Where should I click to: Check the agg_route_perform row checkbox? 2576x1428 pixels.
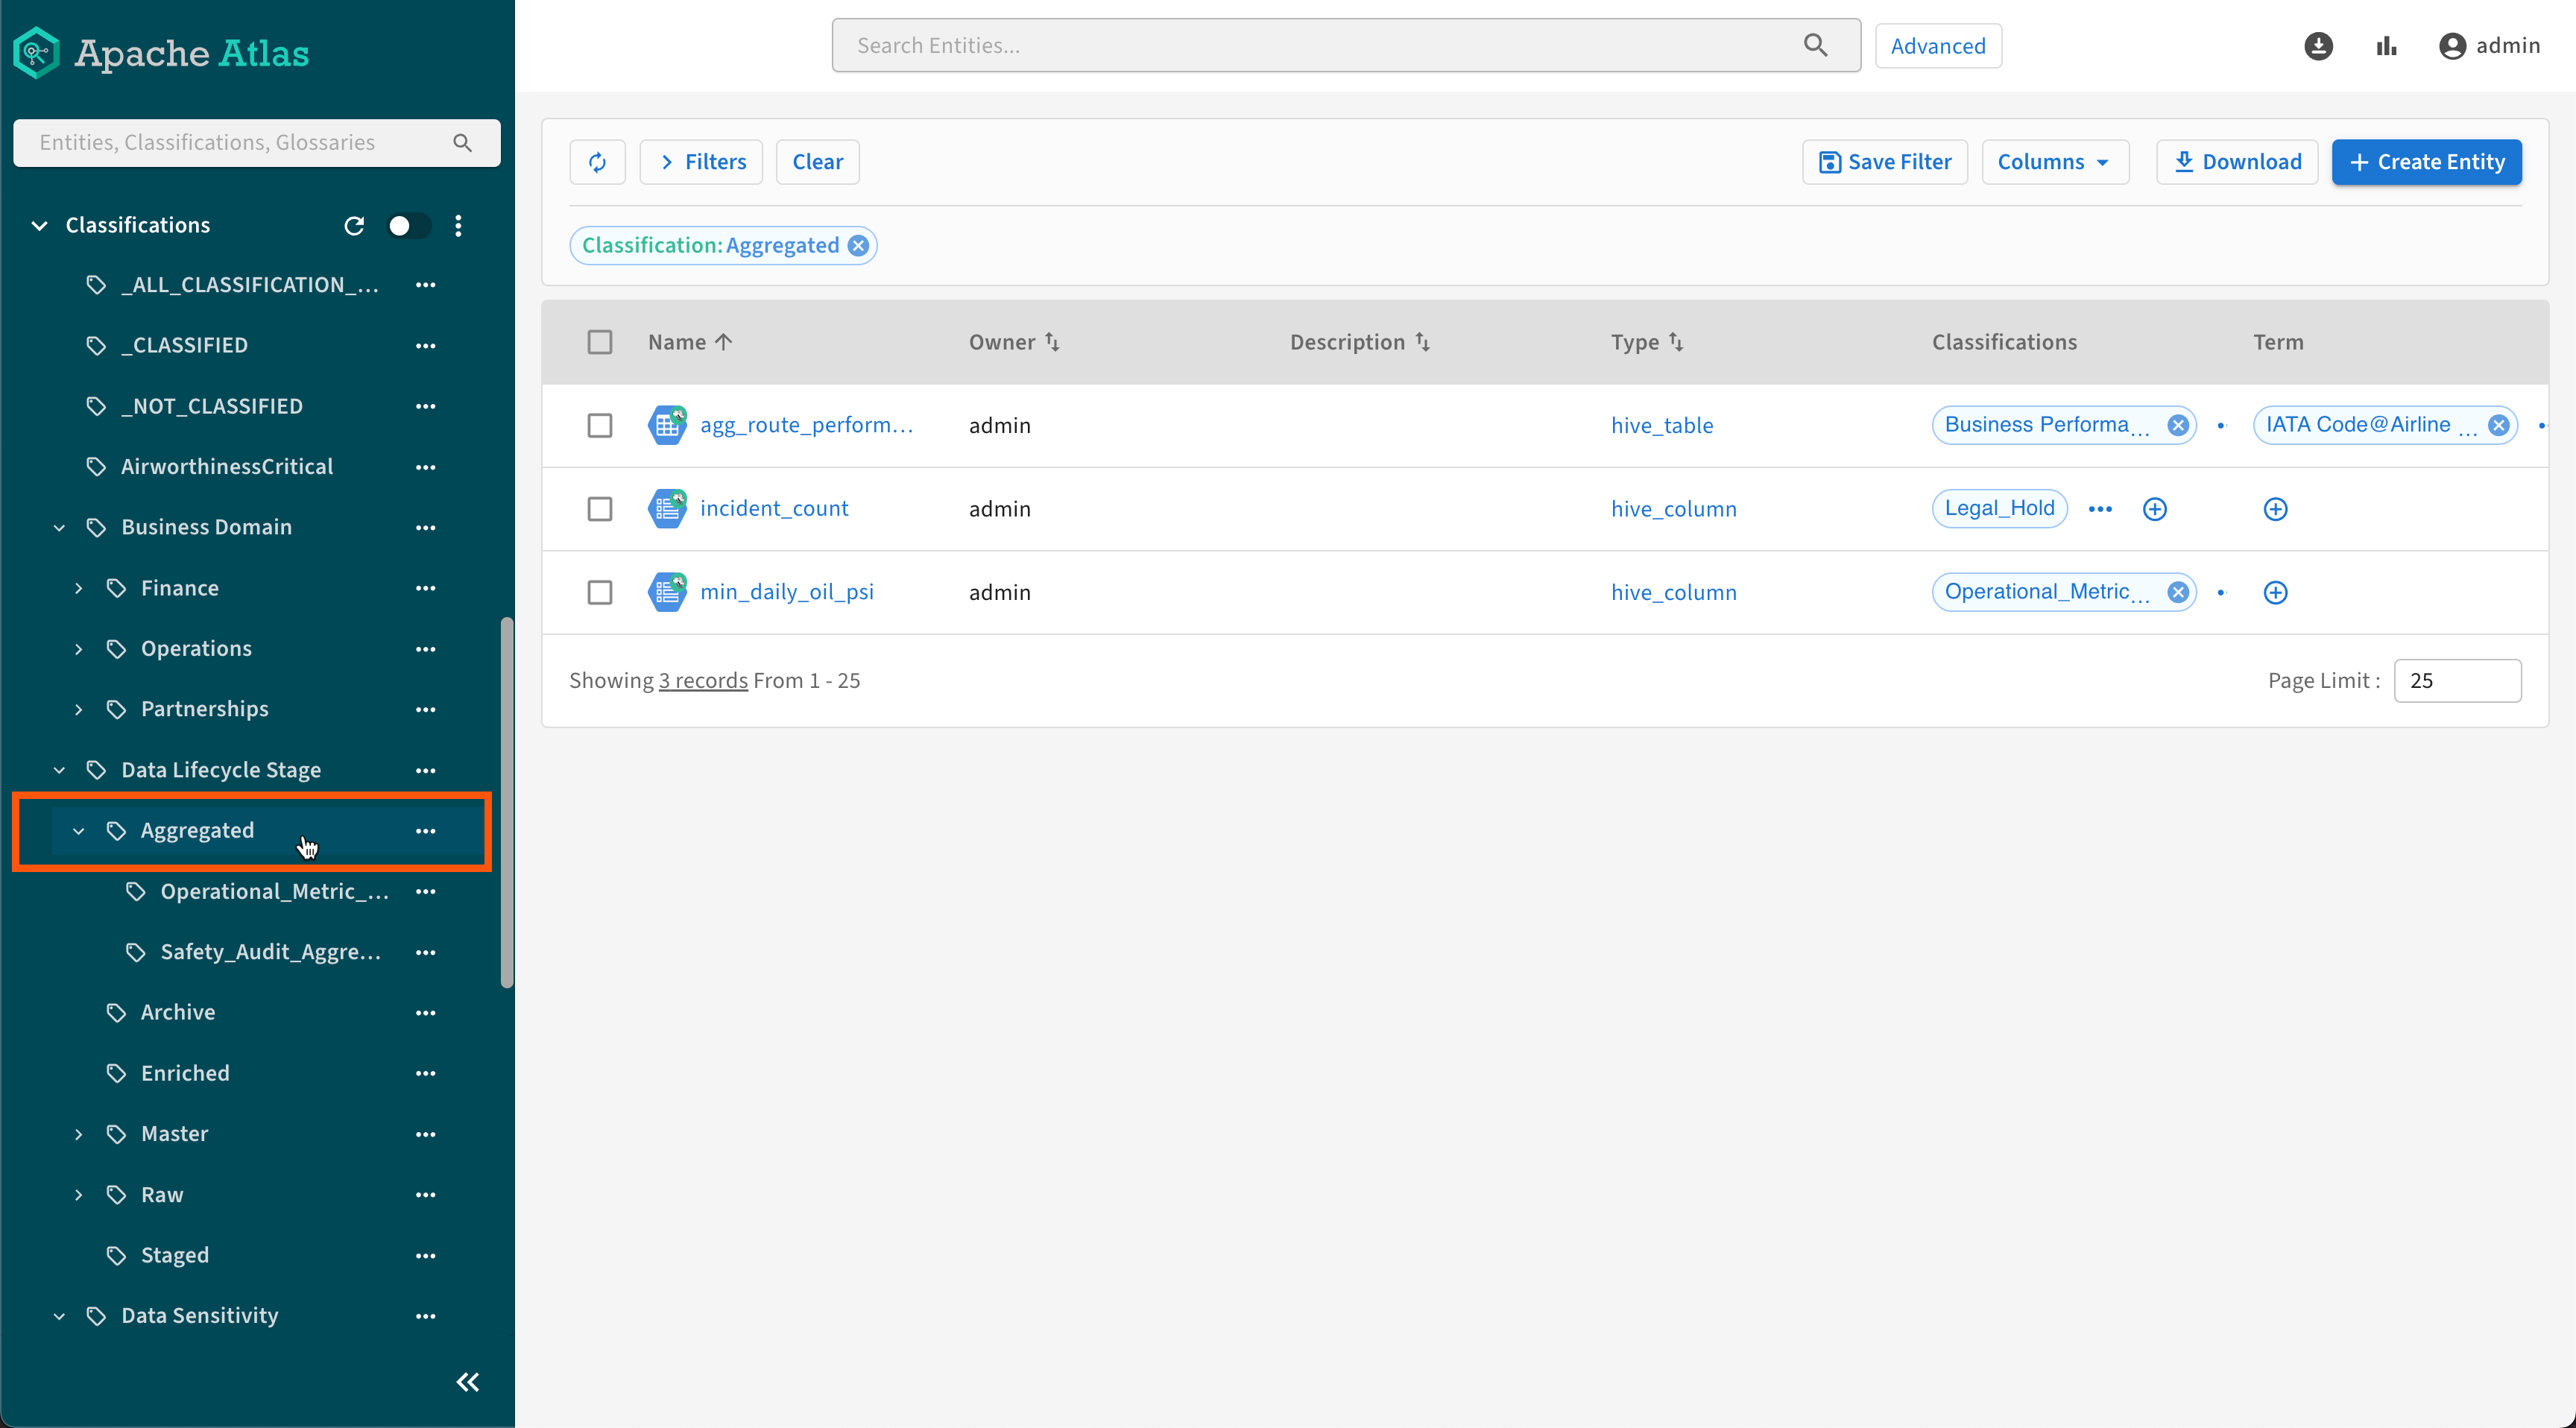(599, 426)
